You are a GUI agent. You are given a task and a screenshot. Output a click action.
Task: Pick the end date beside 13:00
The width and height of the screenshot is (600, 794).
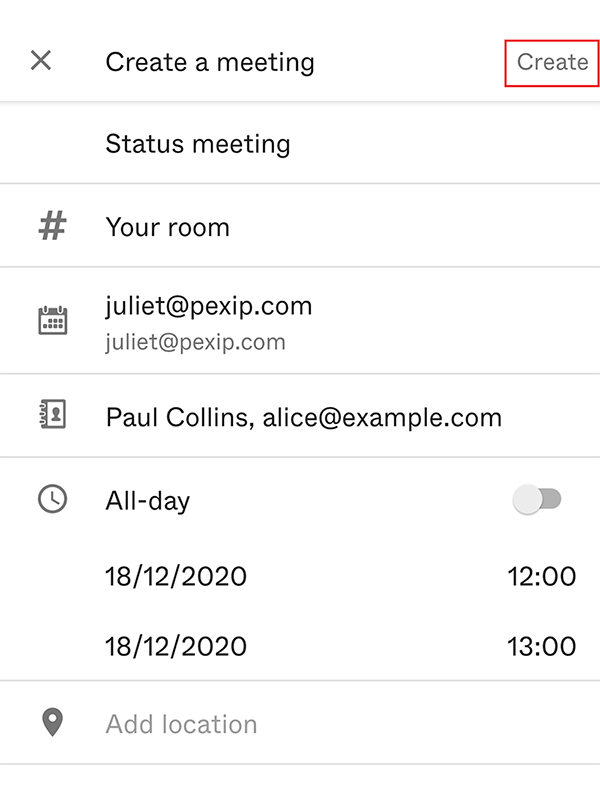tap(175, 646)
